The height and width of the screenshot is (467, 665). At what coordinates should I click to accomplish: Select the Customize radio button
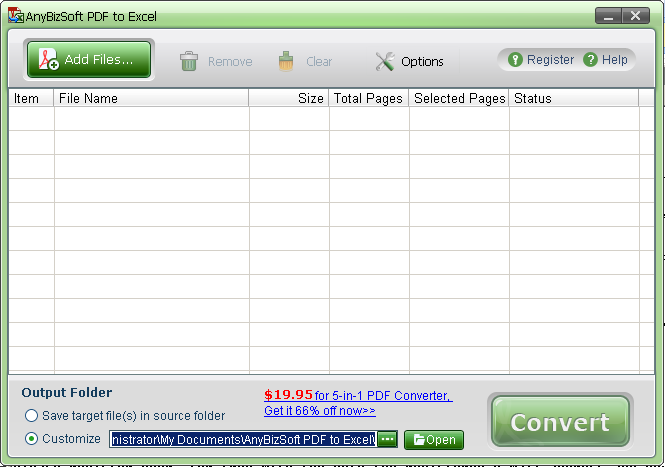tap(31, 439)
